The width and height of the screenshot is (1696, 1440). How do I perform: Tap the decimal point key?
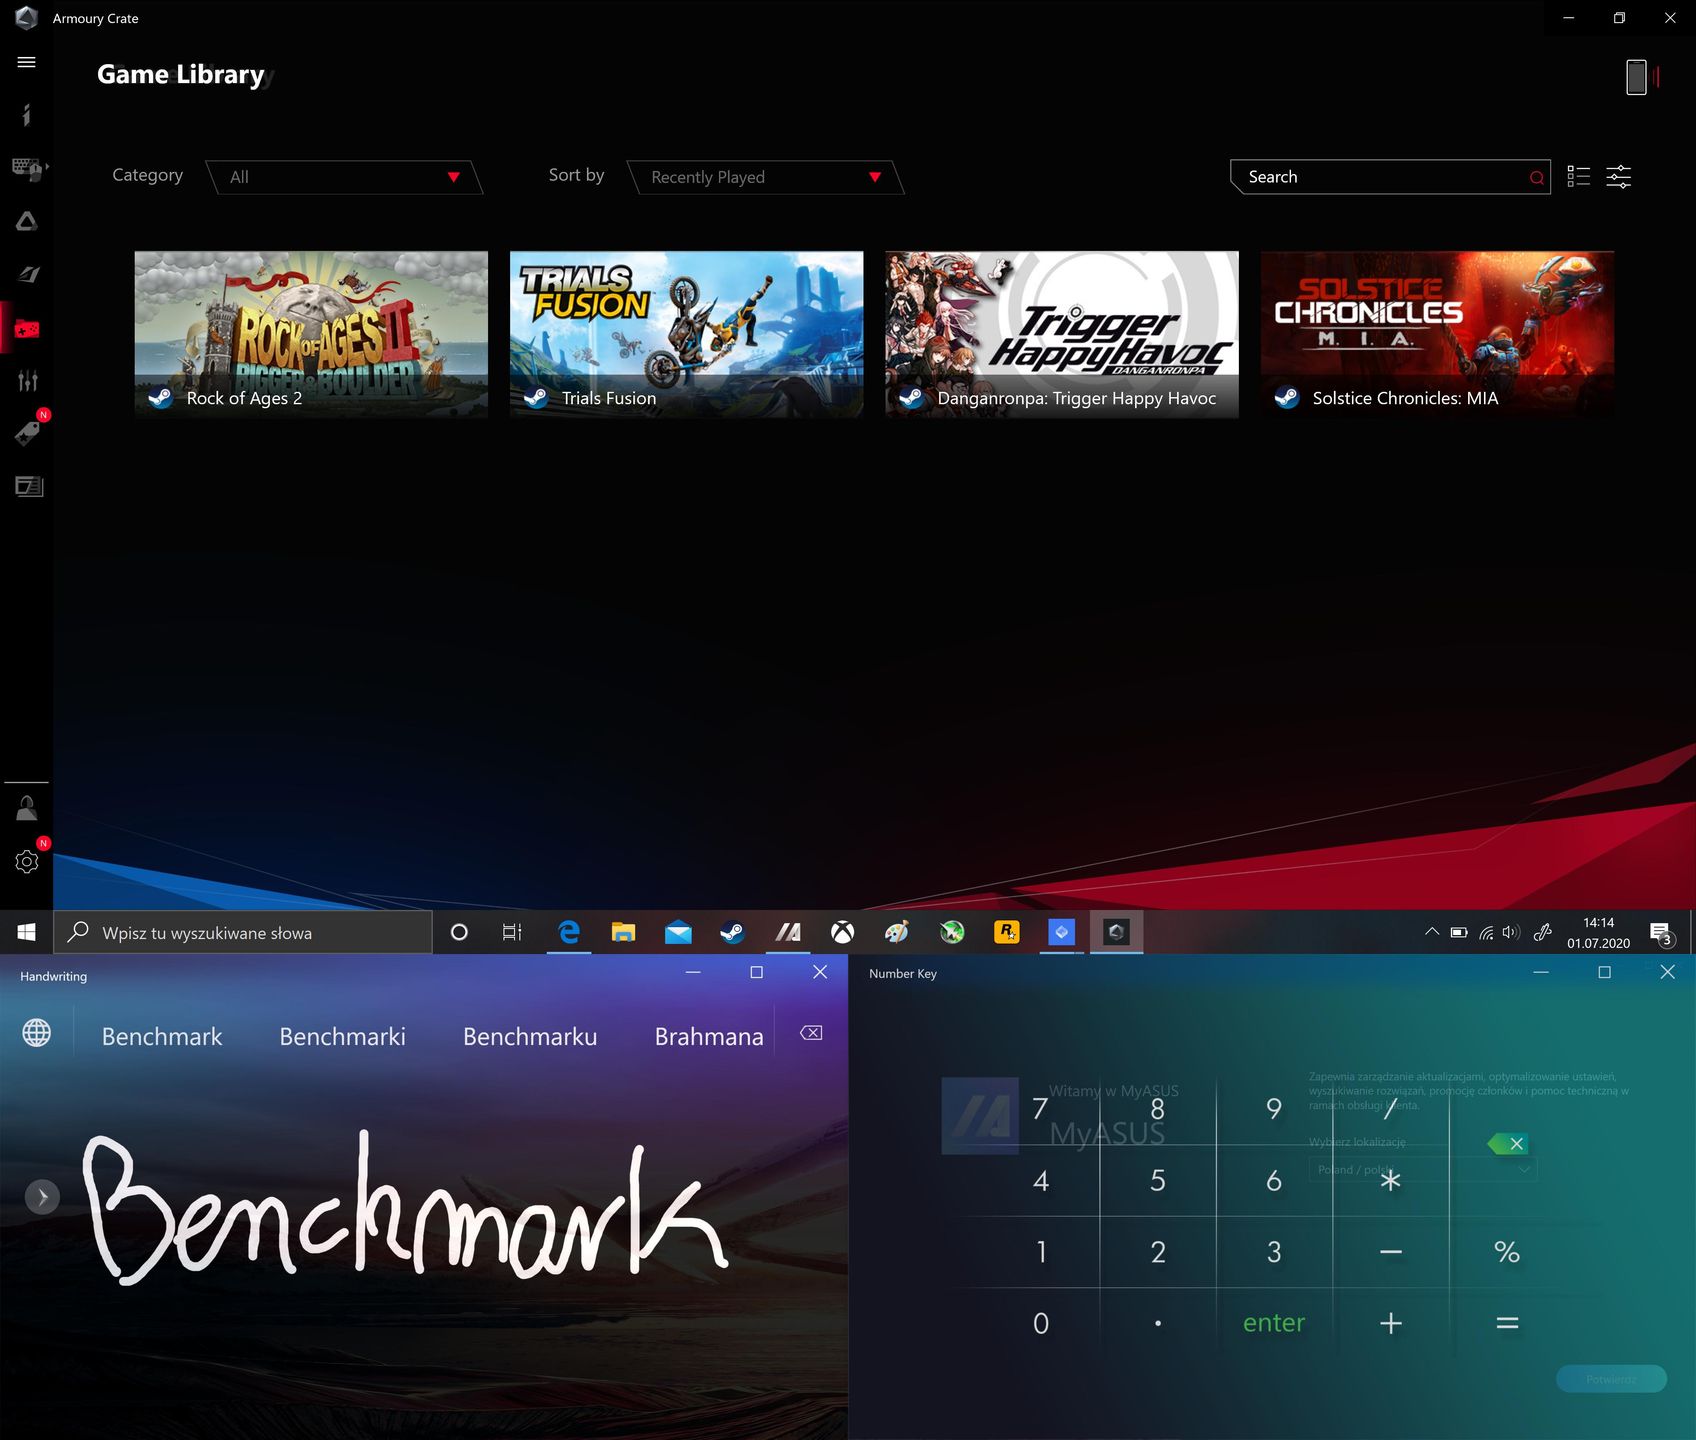pos(1157,1323)
